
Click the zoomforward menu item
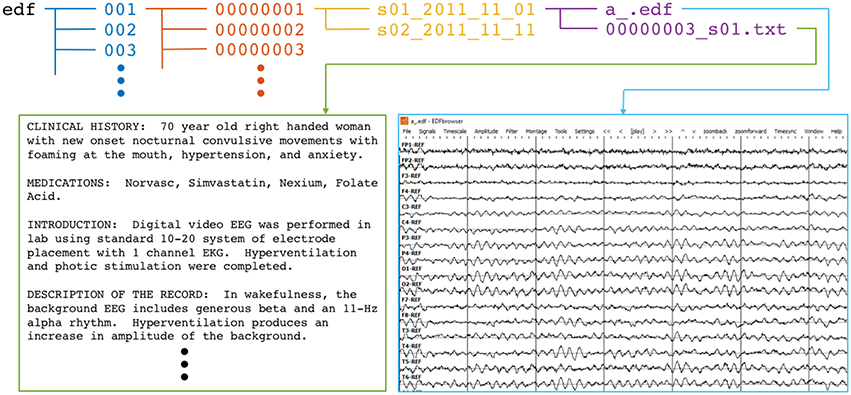point(751,132)
